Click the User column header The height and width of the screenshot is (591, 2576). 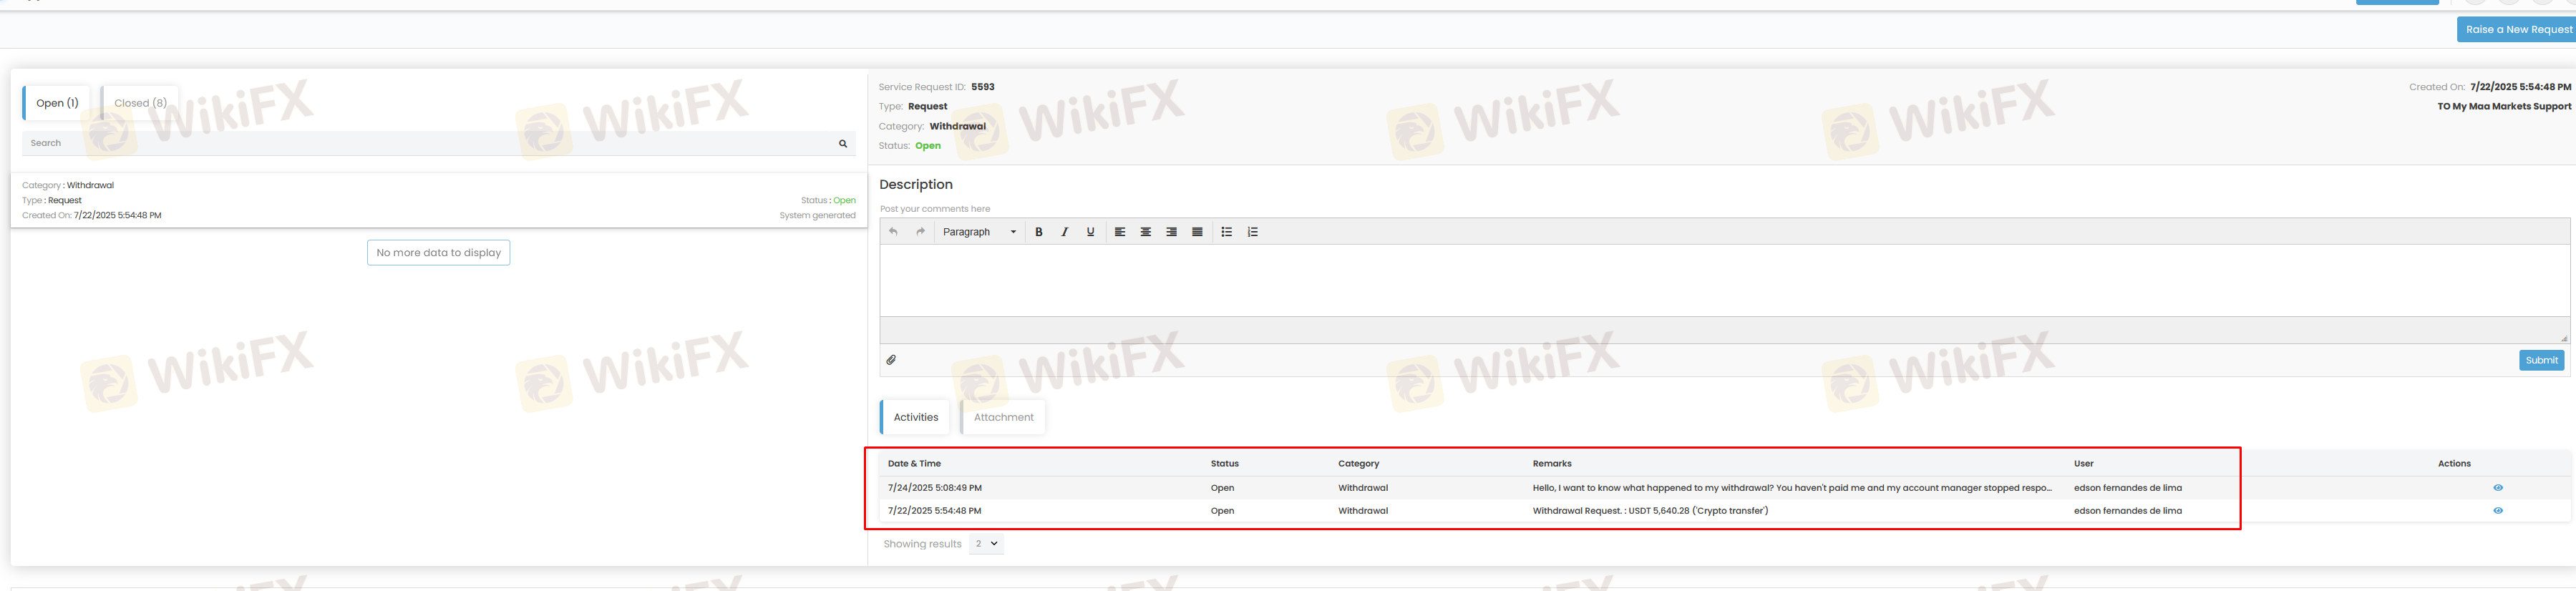pos(2083,464)
